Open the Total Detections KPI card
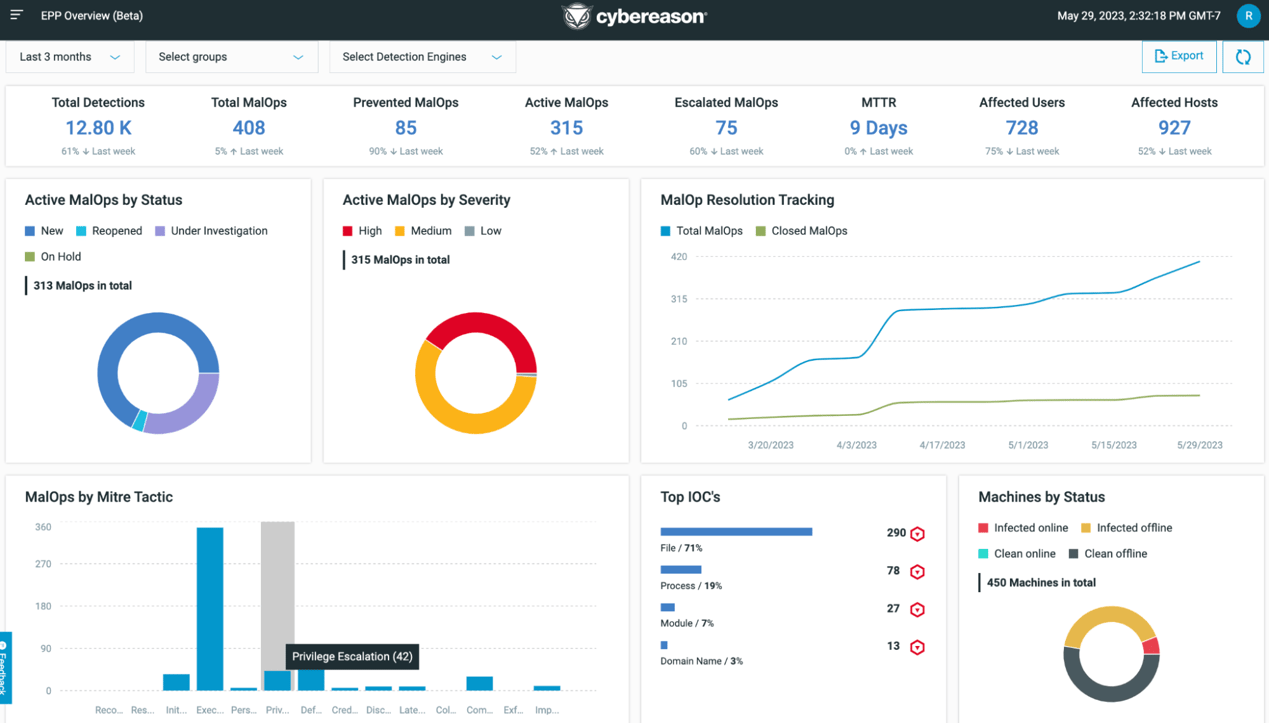The height and width of the screenshot is (724, 1269). [97, 126]
